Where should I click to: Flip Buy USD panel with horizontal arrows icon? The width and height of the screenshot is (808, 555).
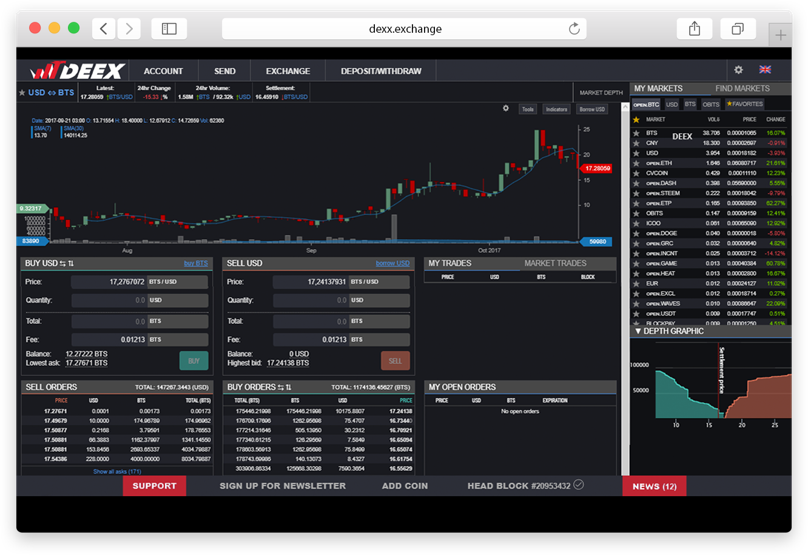click(63, 263)
